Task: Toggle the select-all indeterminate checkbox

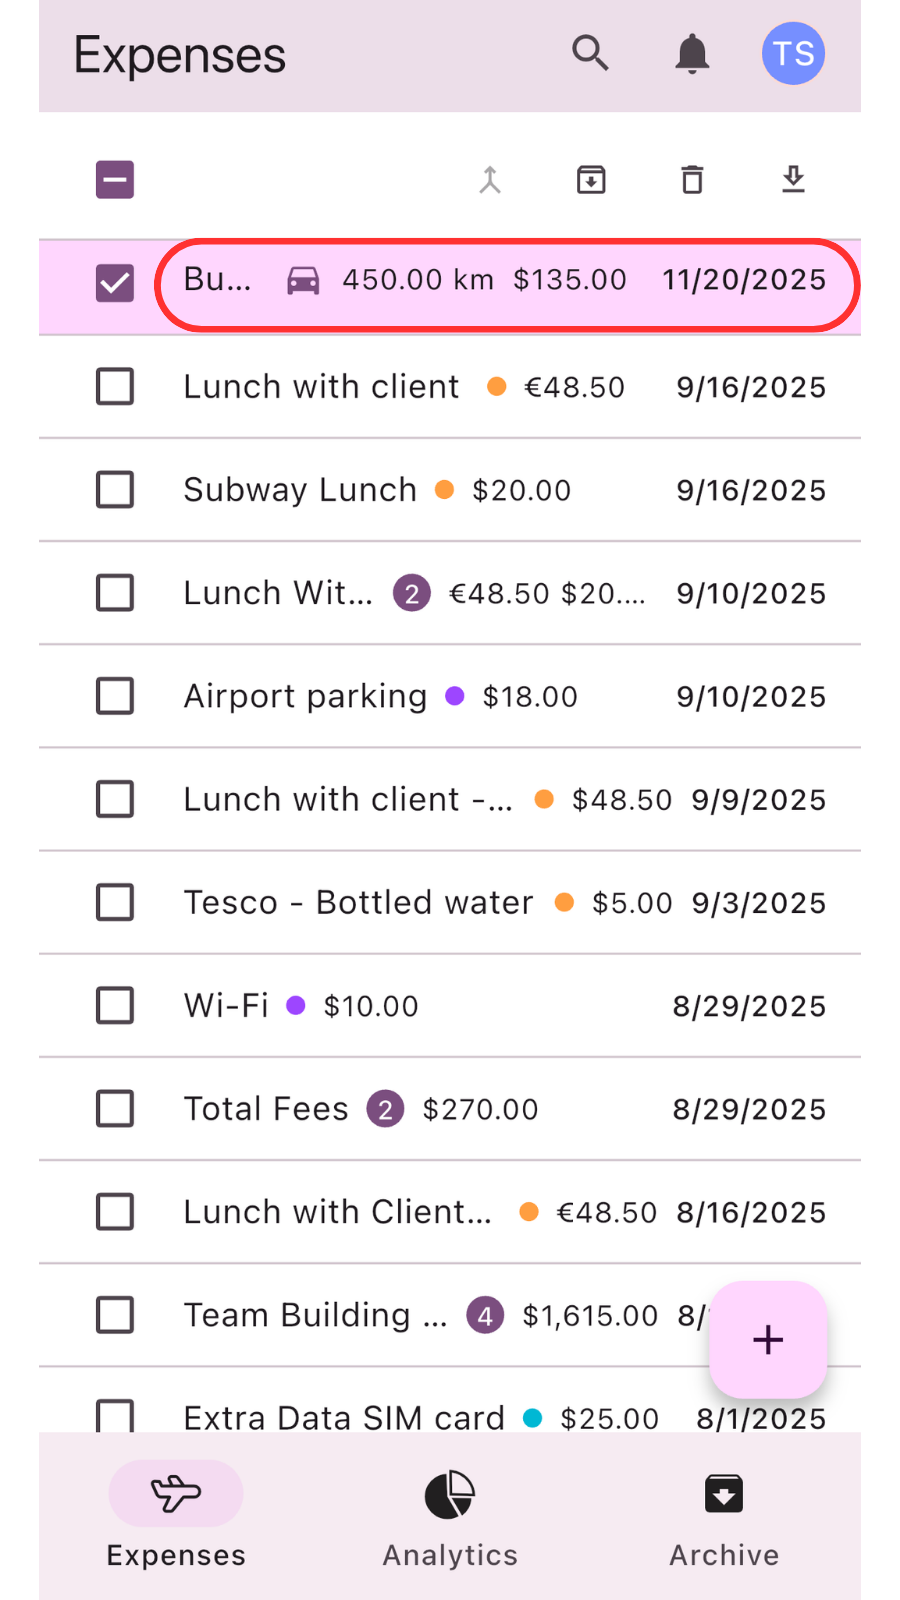Action: coord(115,180)
